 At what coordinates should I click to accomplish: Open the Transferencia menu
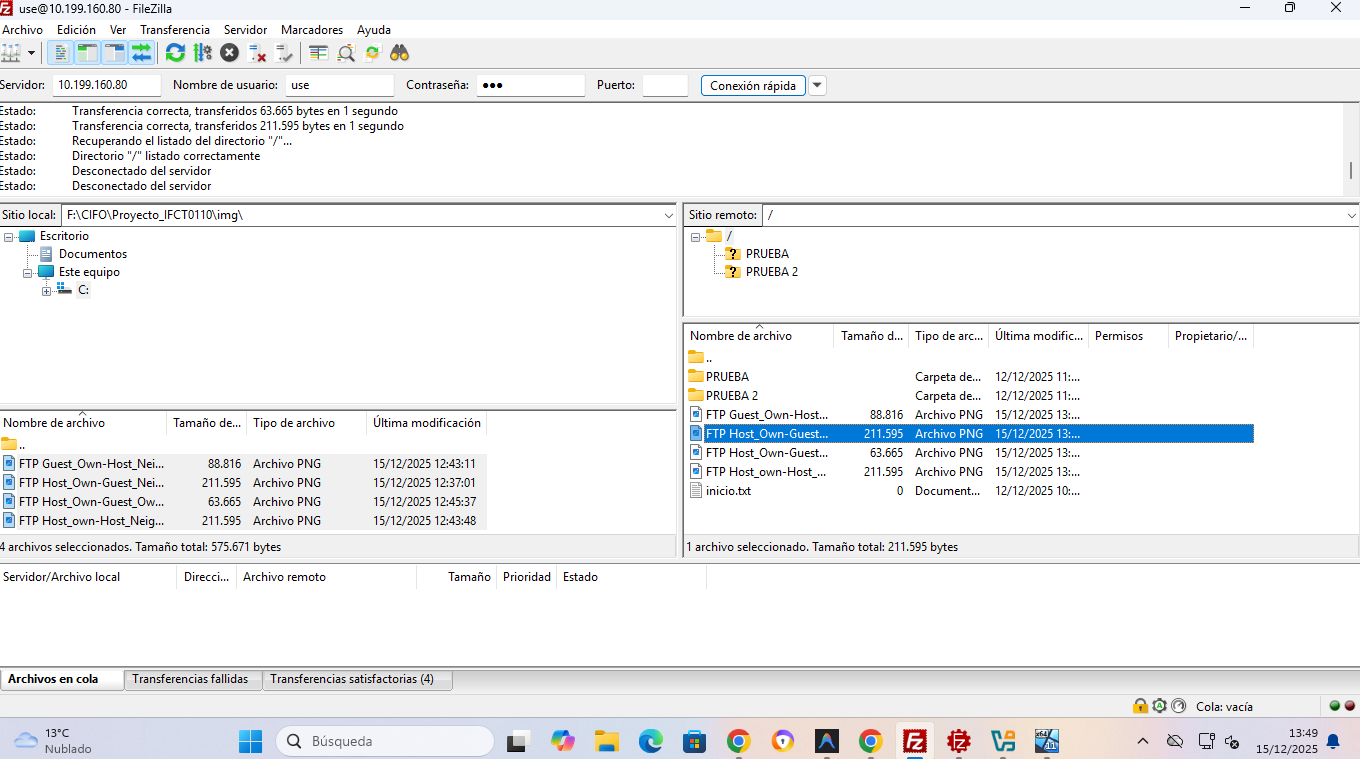[174, 30]
